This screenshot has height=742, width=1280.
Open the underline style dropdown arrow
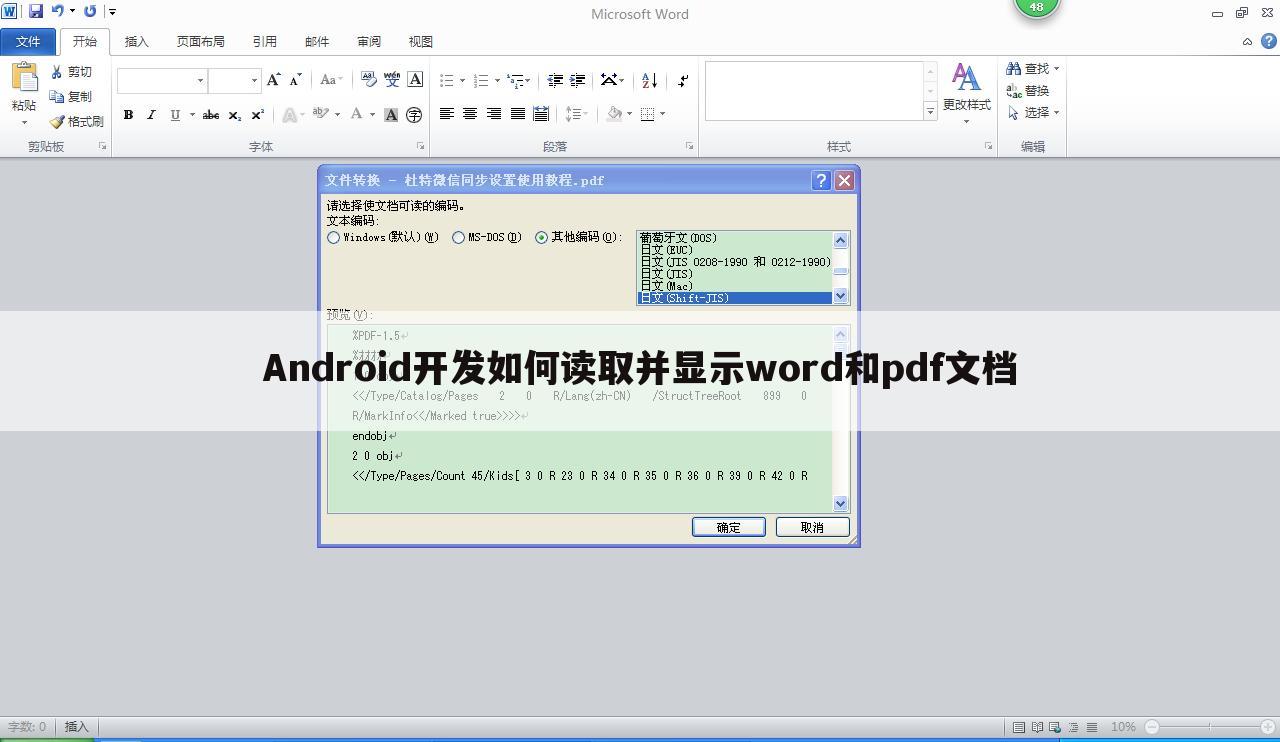(192, 114)
